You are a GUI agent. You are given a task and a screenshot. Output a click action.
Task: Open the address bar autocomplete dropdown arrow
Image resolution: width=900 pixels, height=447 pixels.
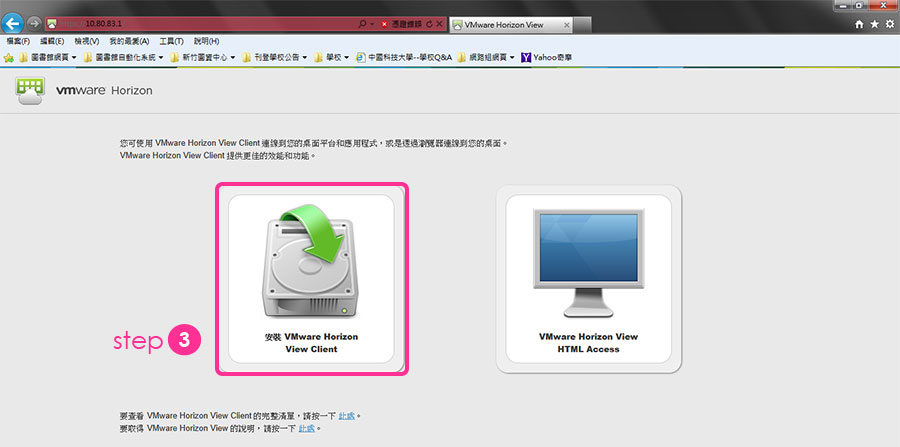[x=372, y=24]
